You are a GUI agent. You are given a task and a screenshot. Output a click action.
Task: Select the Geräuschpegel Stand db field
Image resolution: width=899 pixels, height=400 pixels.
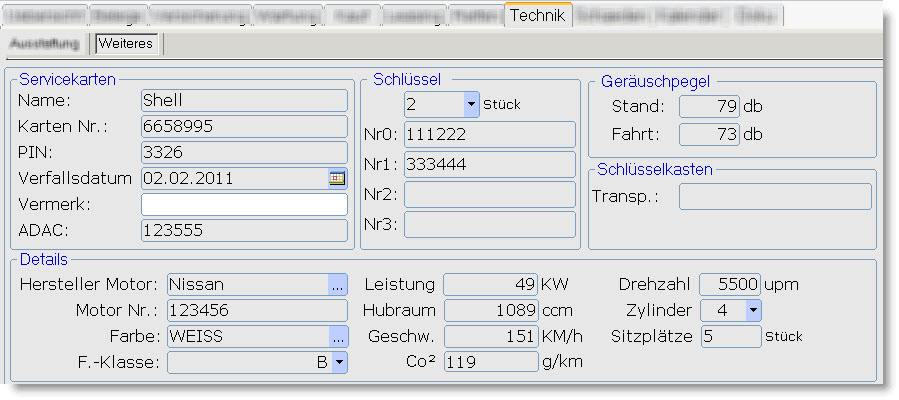[x=709, y=107]
